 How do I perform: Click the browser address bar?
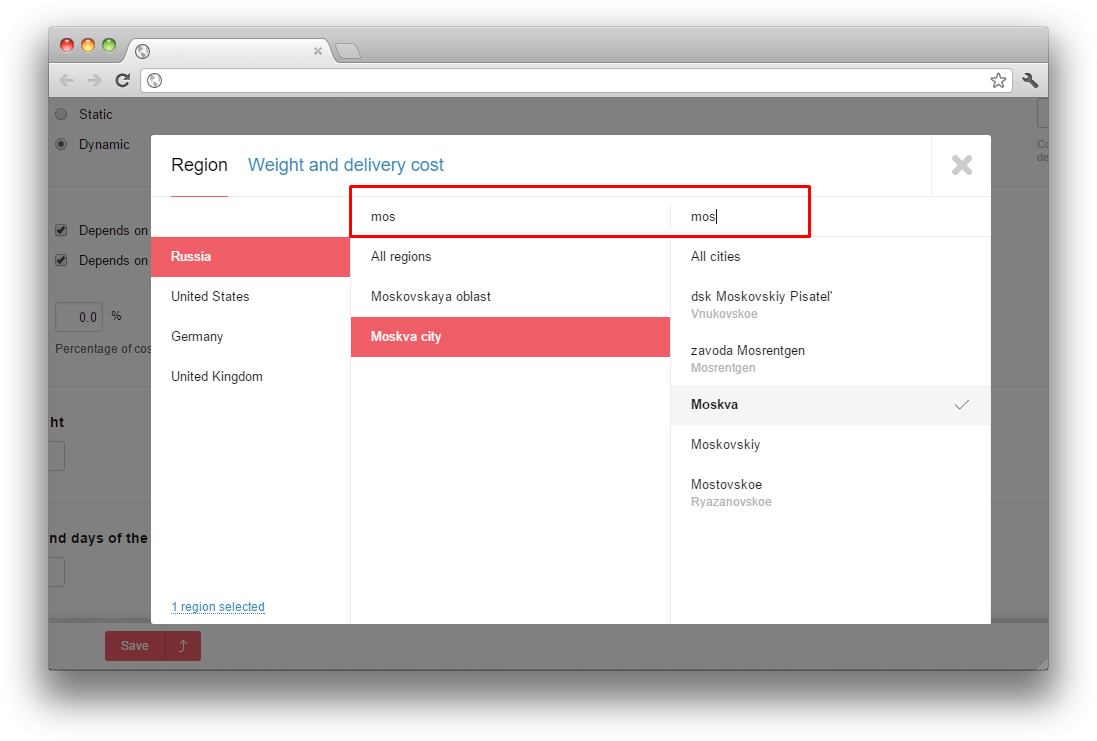coord(574,80)
